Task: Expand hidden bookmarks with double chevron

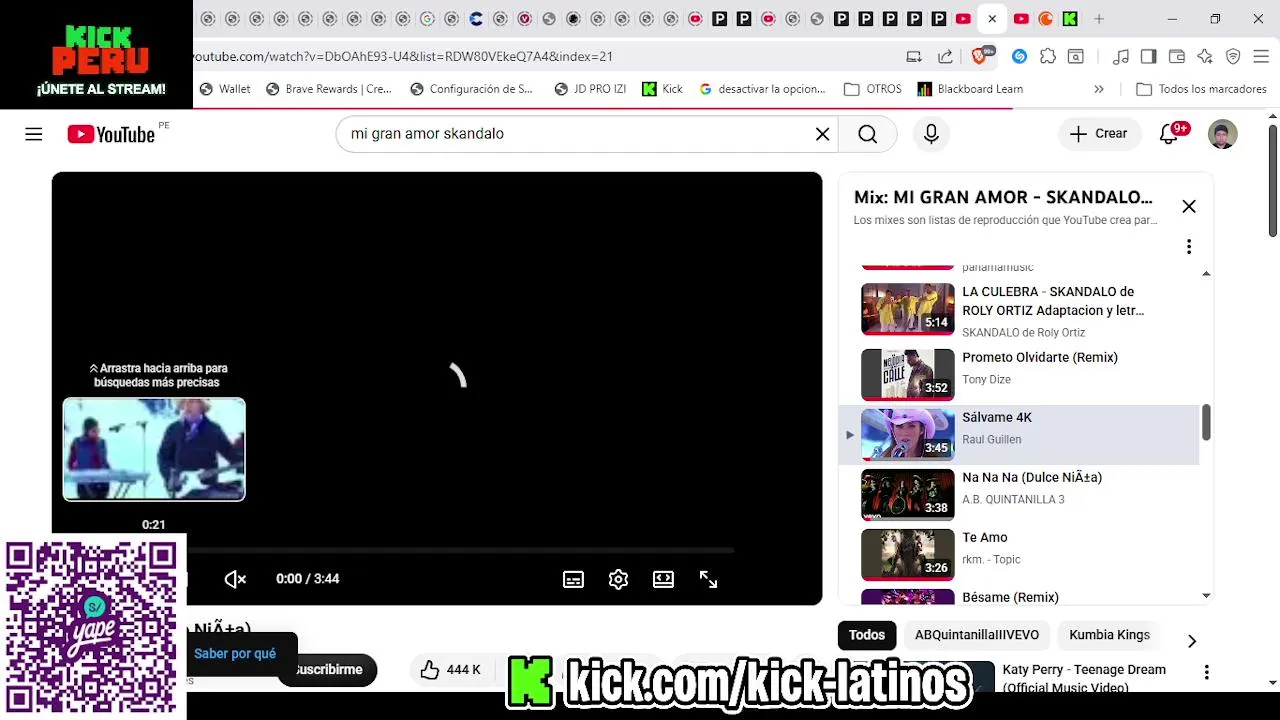Action: [x=1098, y=89]
